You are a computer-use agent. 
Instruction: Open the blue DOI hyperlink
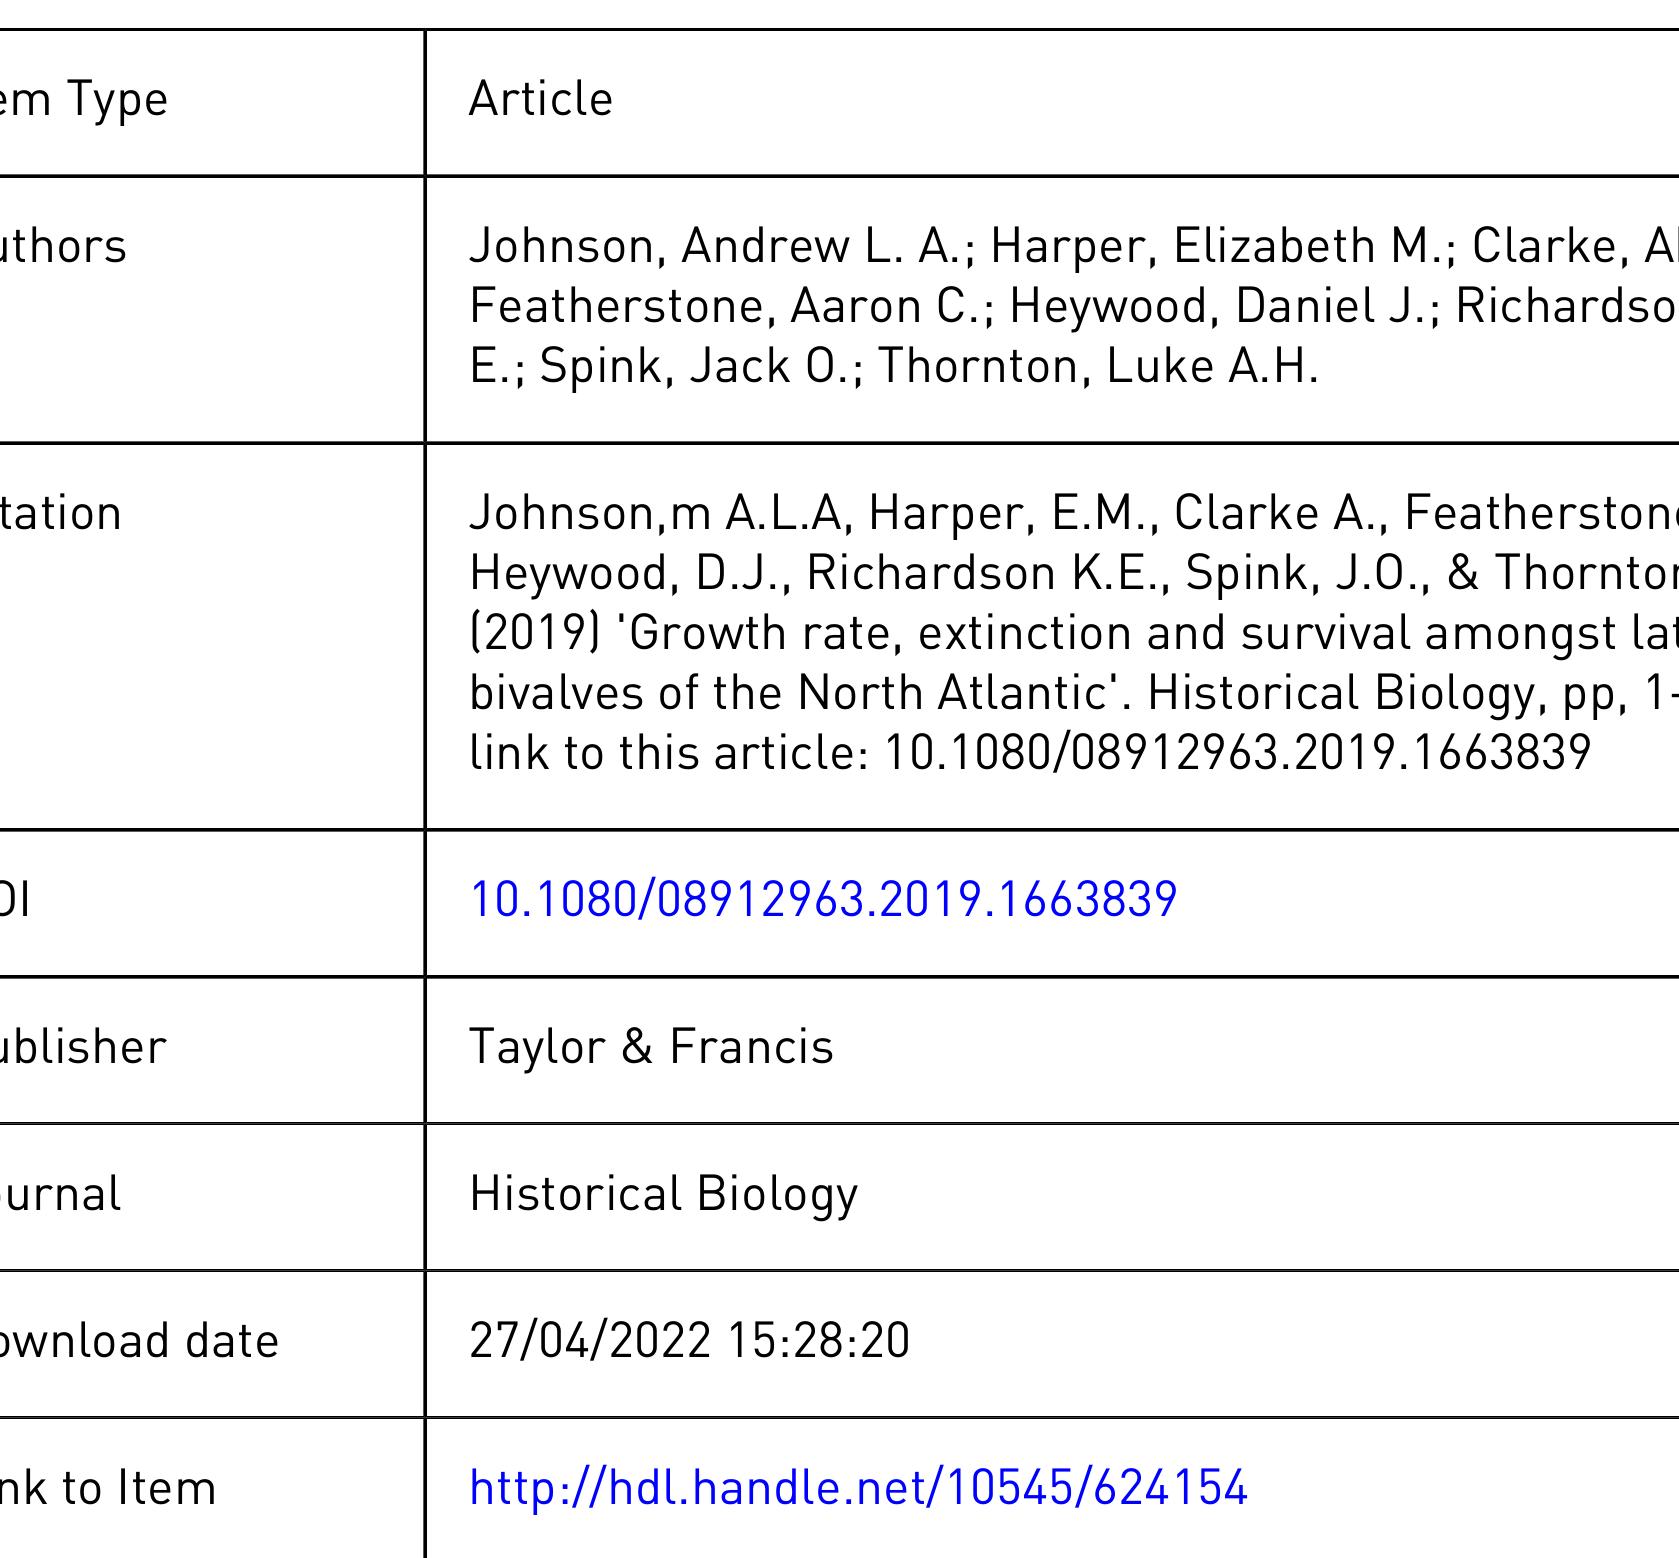tap(822, 900)
